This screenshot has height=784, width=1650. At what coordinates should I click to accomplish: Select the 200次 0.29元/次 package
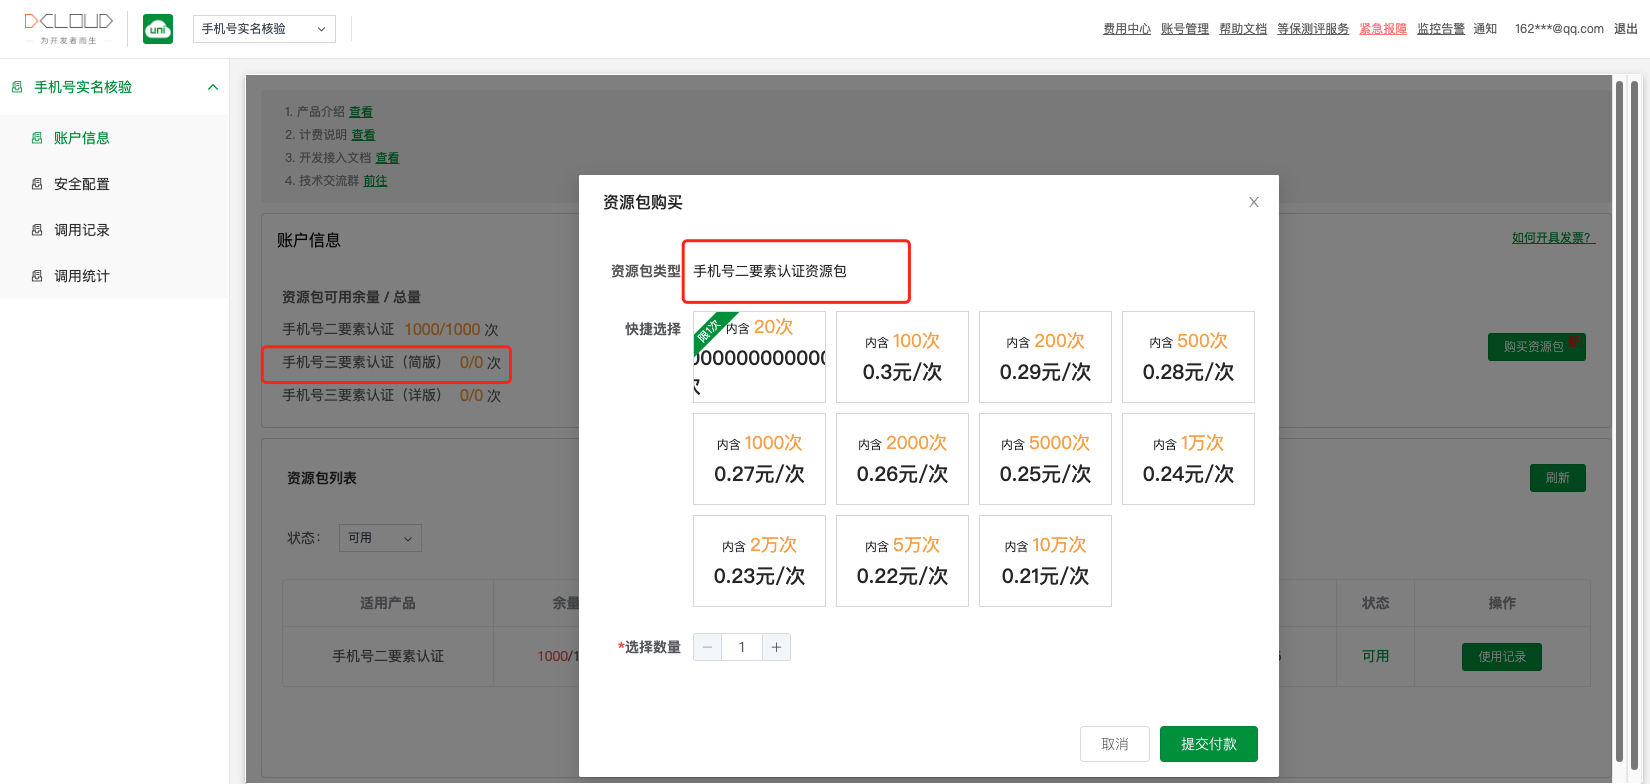(1045, 357)
